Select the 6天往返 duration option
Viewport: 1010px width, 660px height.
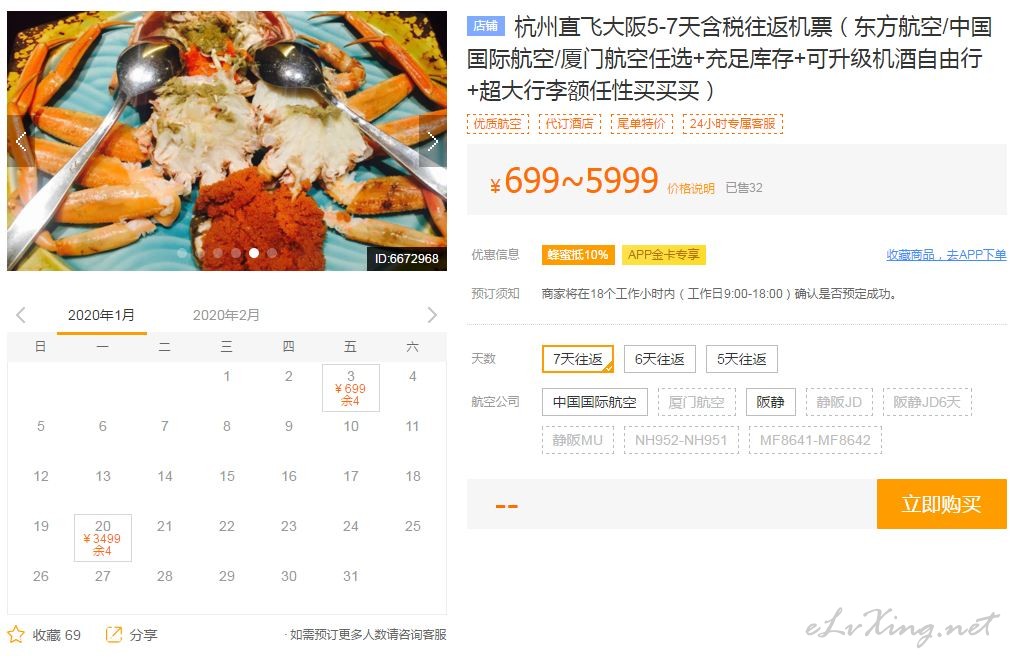click(x=660, y=359)
